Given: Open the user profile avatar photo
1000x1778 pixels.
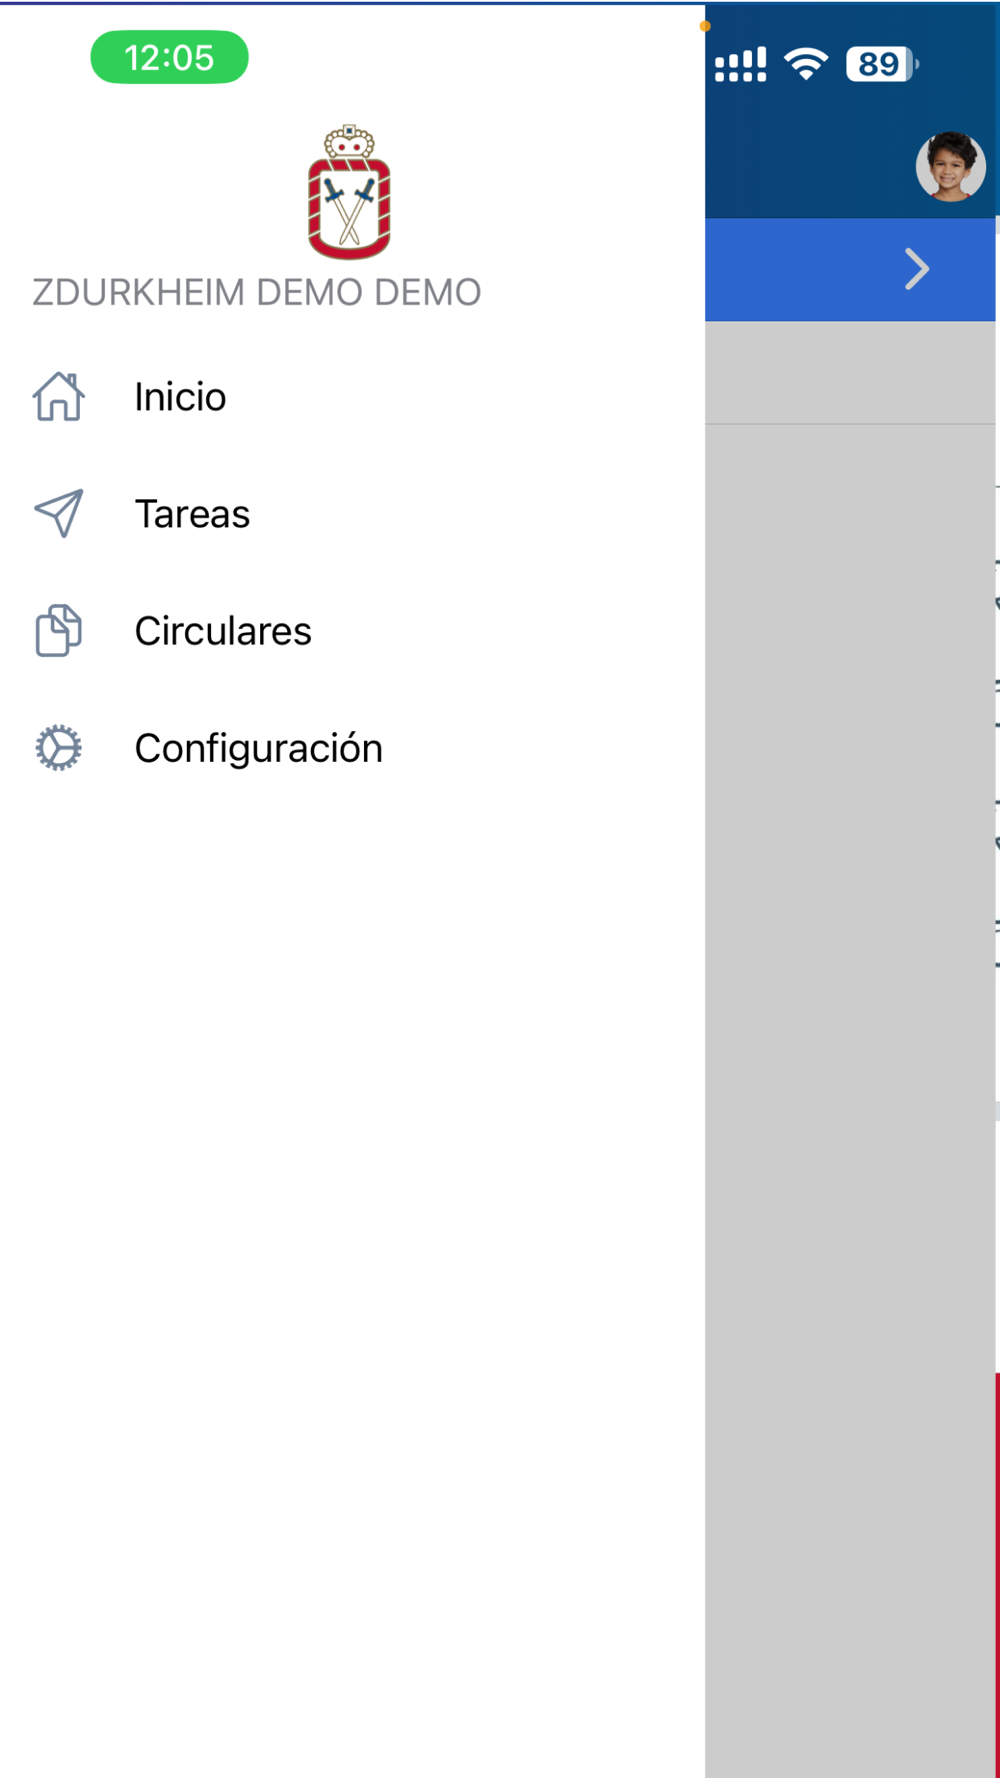Looking at the screenshot, I should (x=950, y=166).
